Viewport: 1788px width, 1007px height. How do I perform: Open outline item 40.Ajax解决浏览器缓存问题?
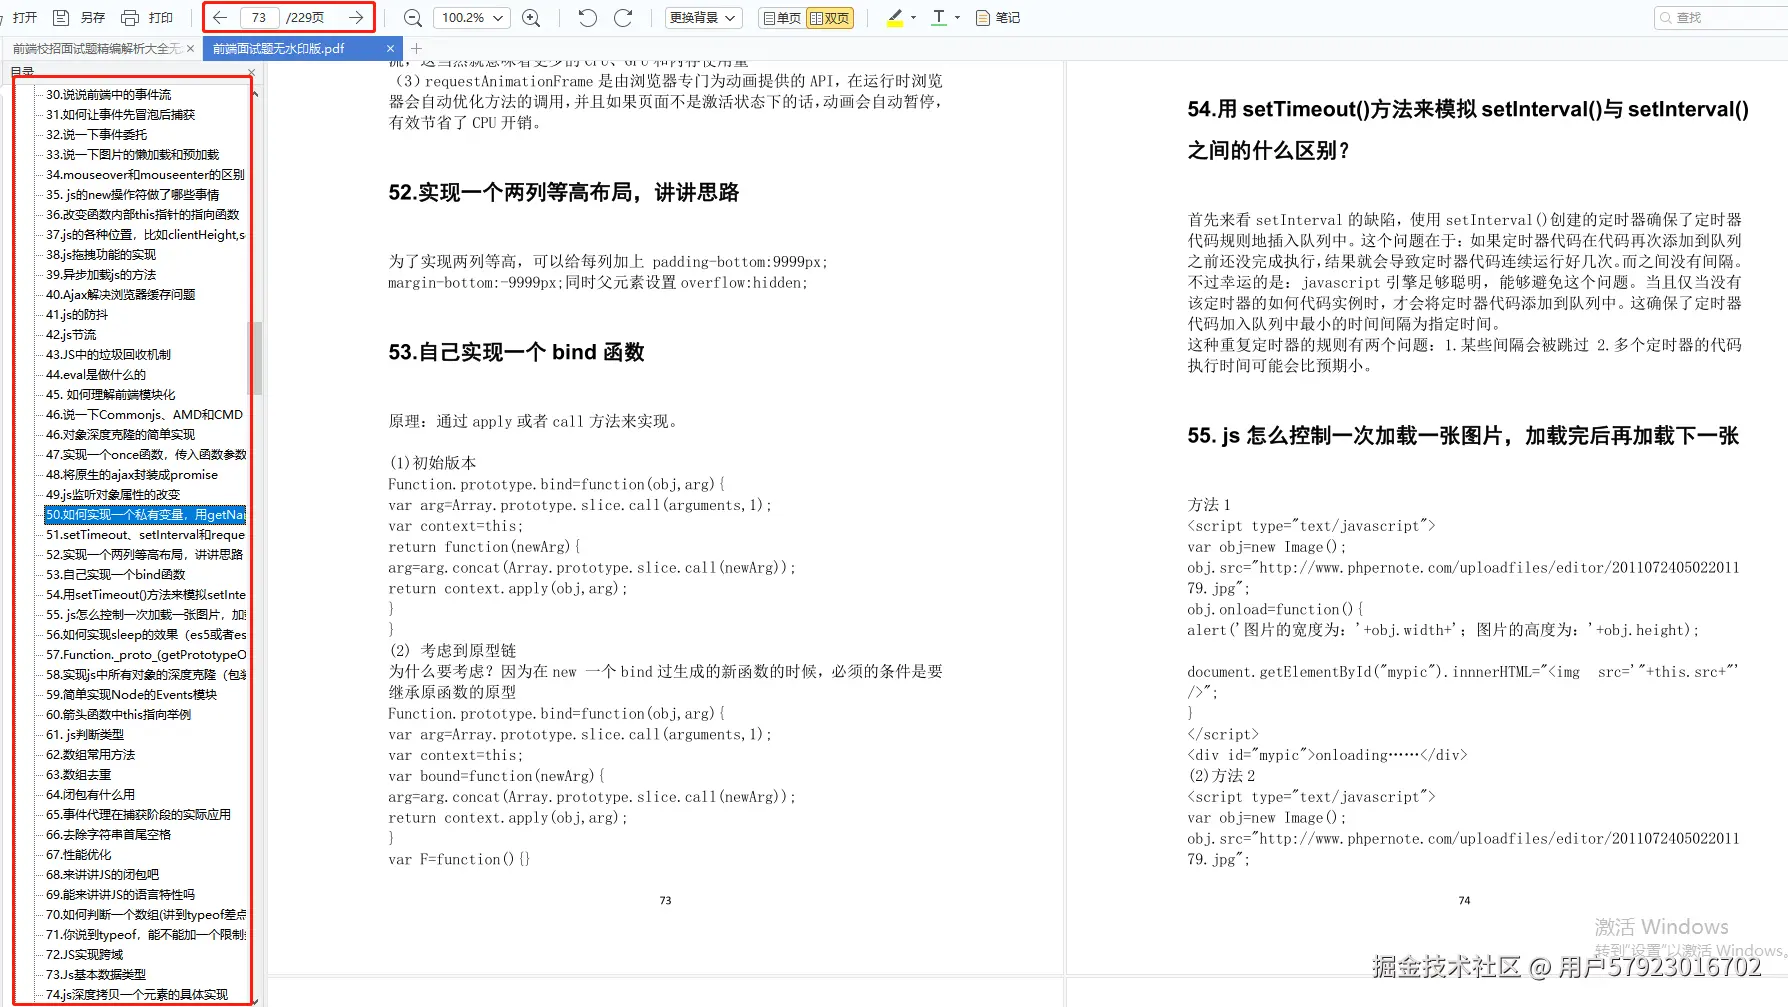(x=120, y=295)
